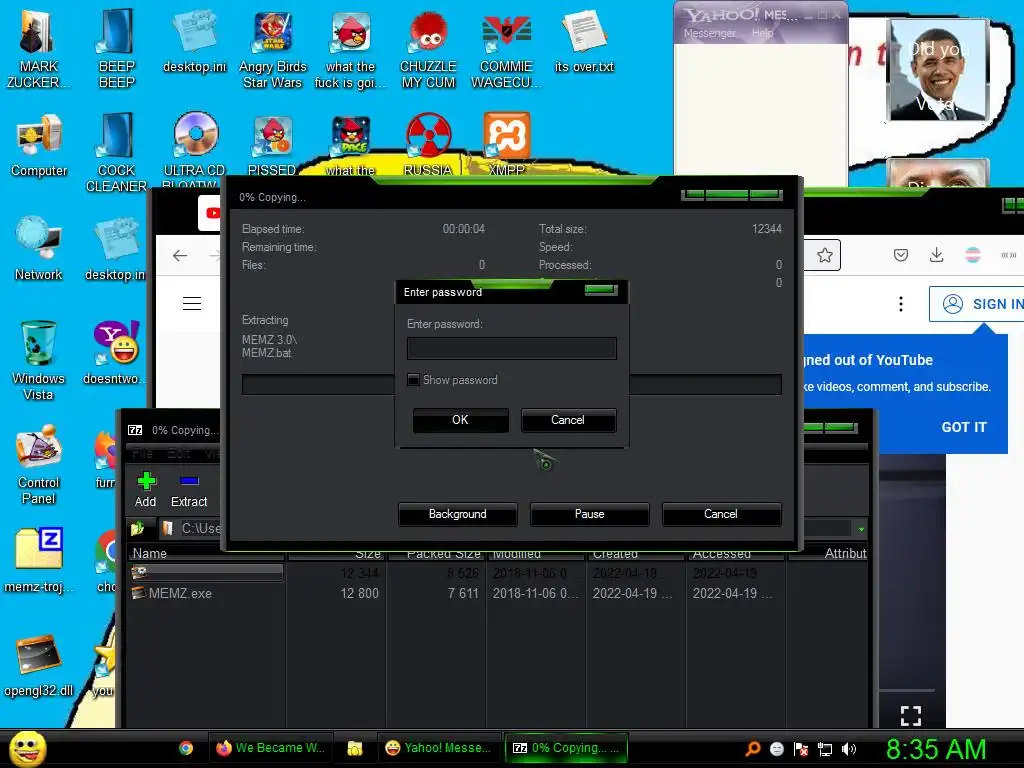Open BEEP BEEP desktop shortcut
This screenshot has width=1024, height=768.
pos(116,49)
